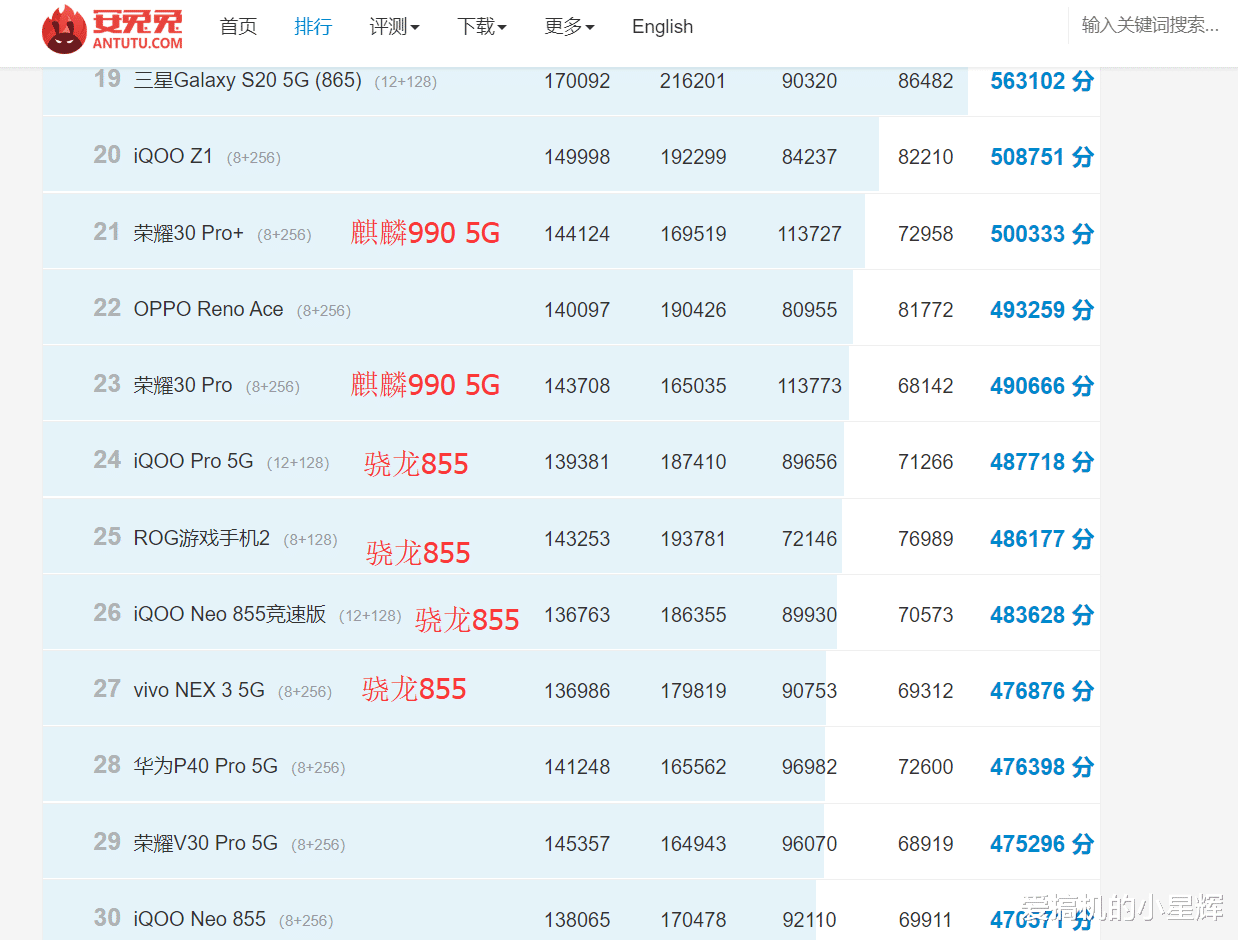This screenshot has height=940, width=1238.
Task: Click rank number 20
Action: tap(107, 155)
